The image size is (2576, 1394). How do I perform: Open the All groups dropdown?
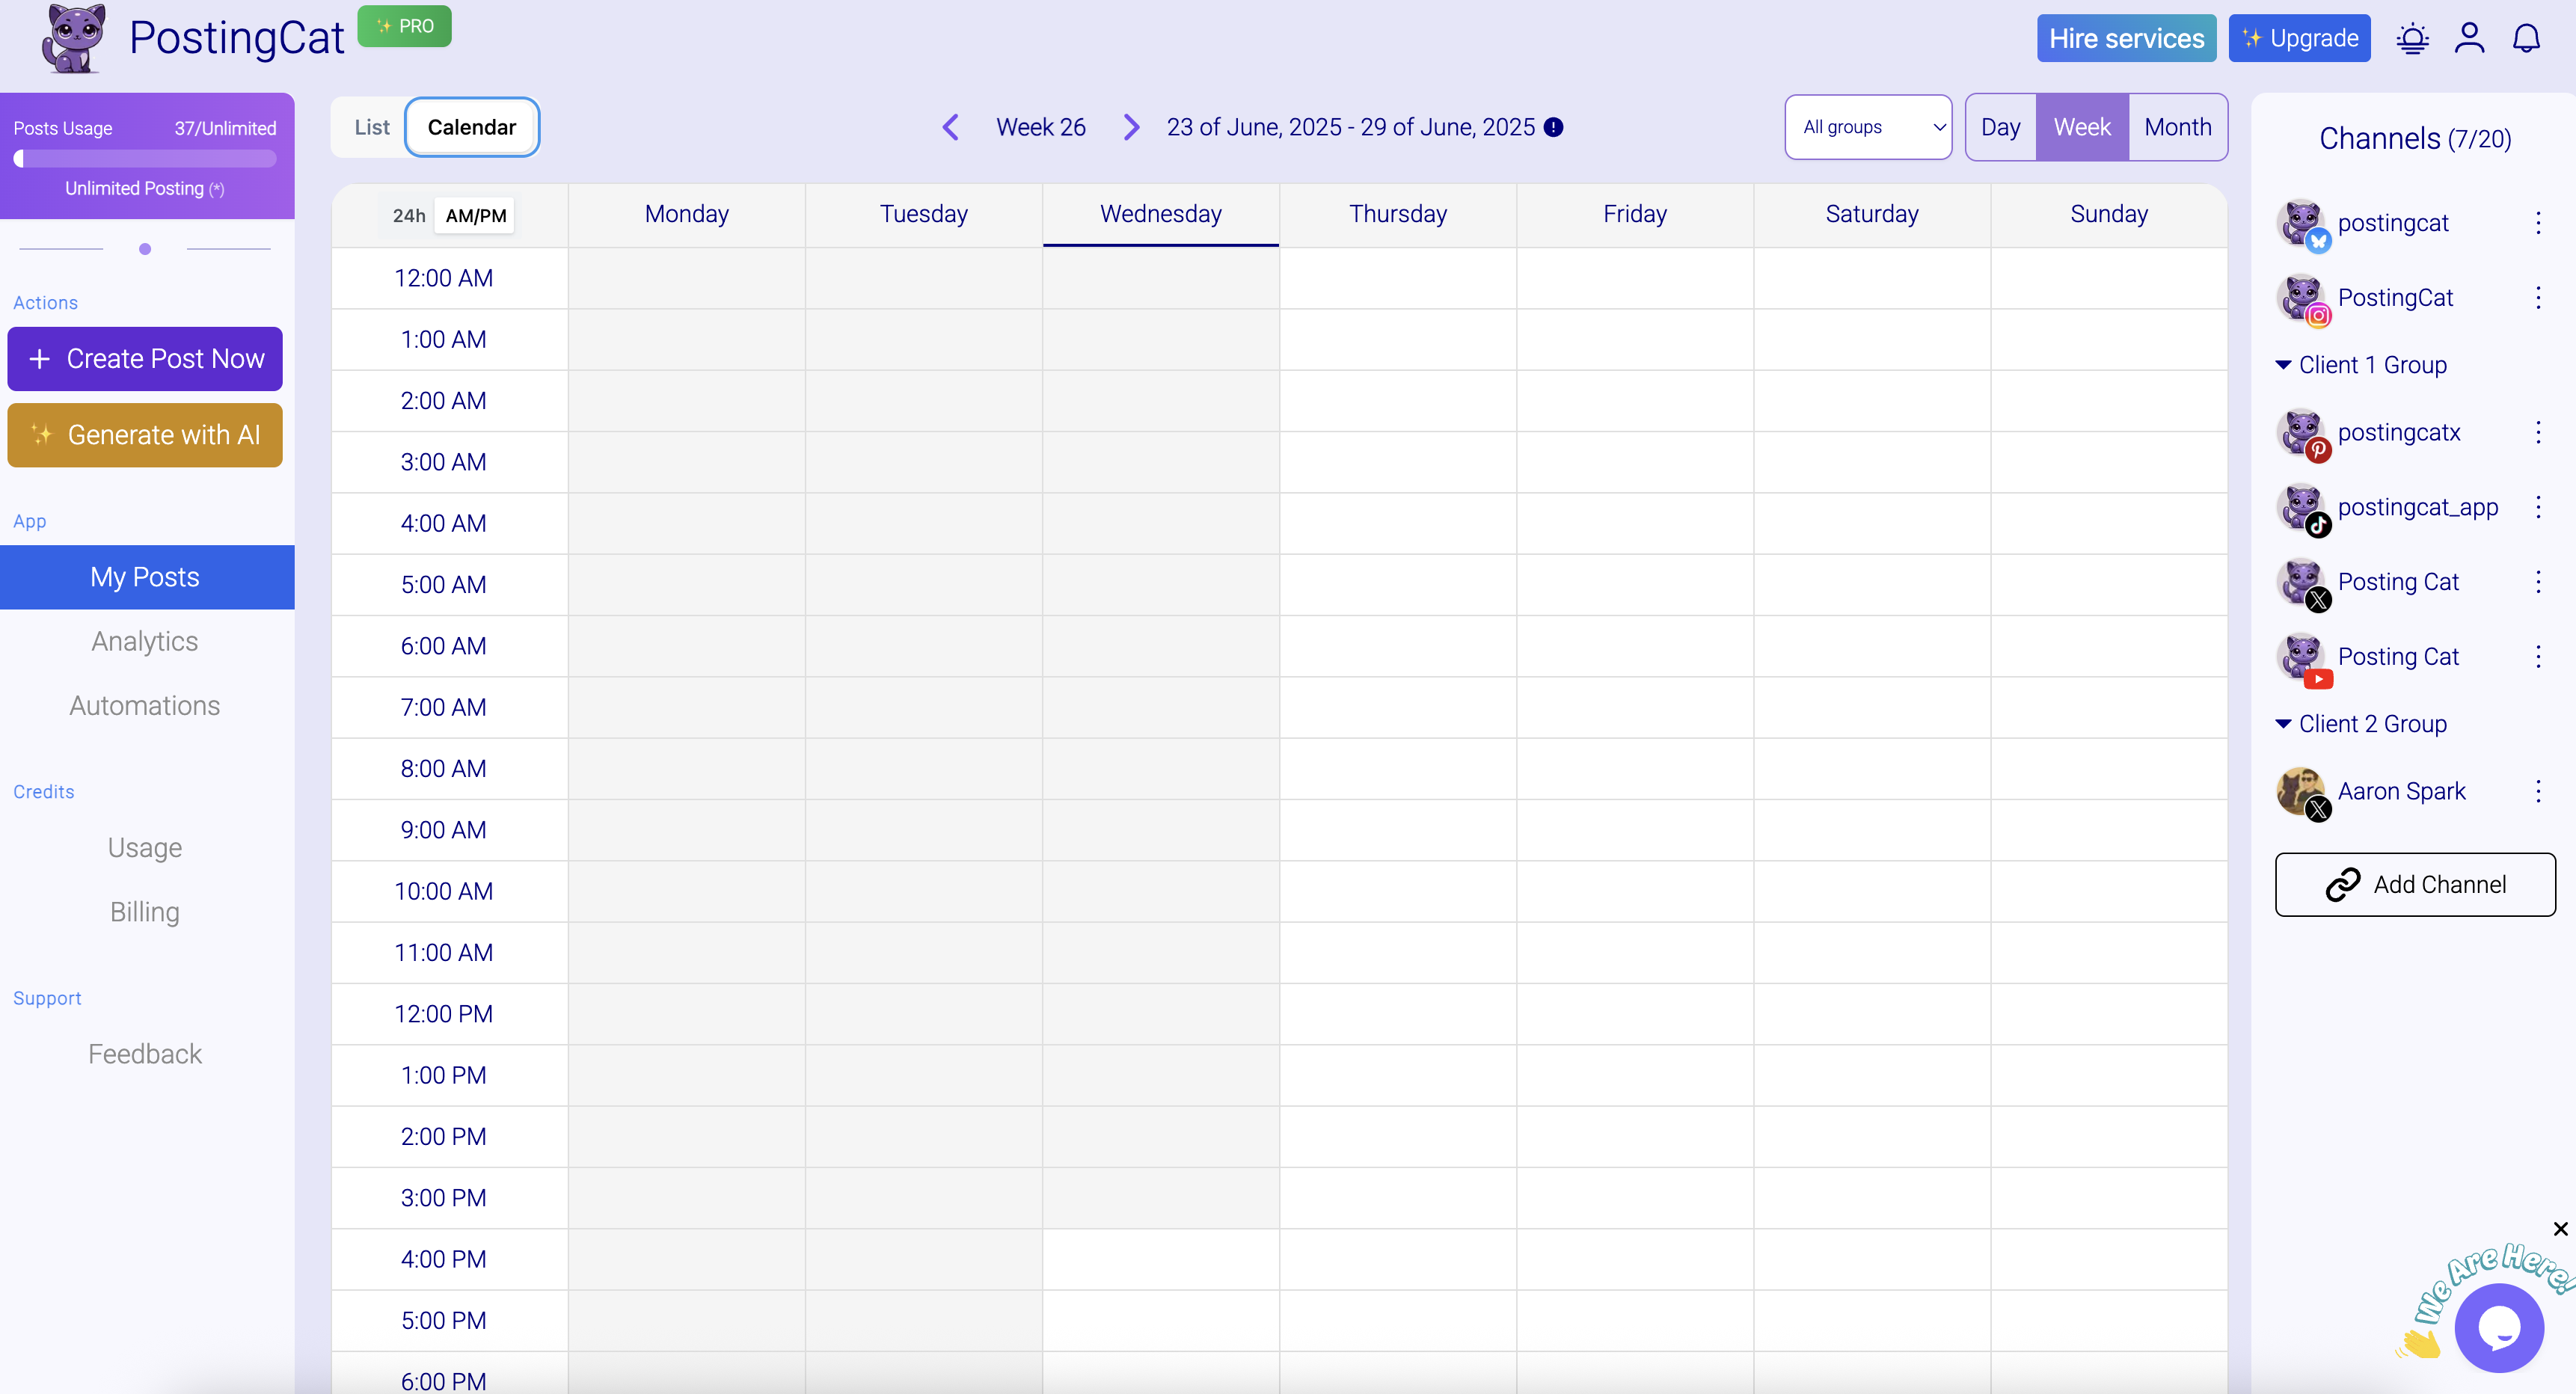tap(1867, 127)
